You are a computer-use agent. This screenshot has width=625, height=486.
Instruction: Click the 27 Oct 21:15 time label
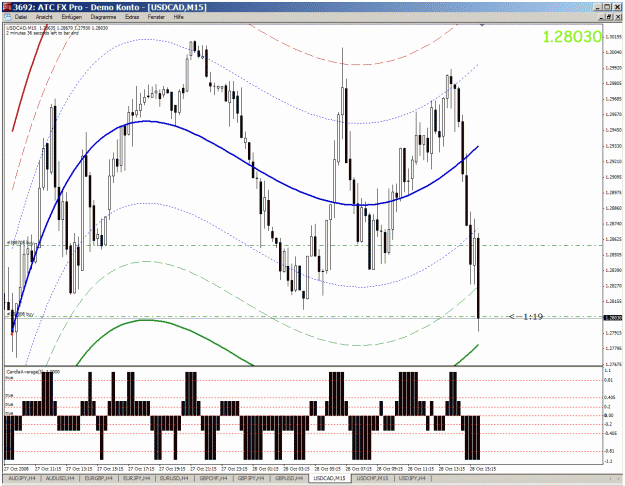[203, 469]
